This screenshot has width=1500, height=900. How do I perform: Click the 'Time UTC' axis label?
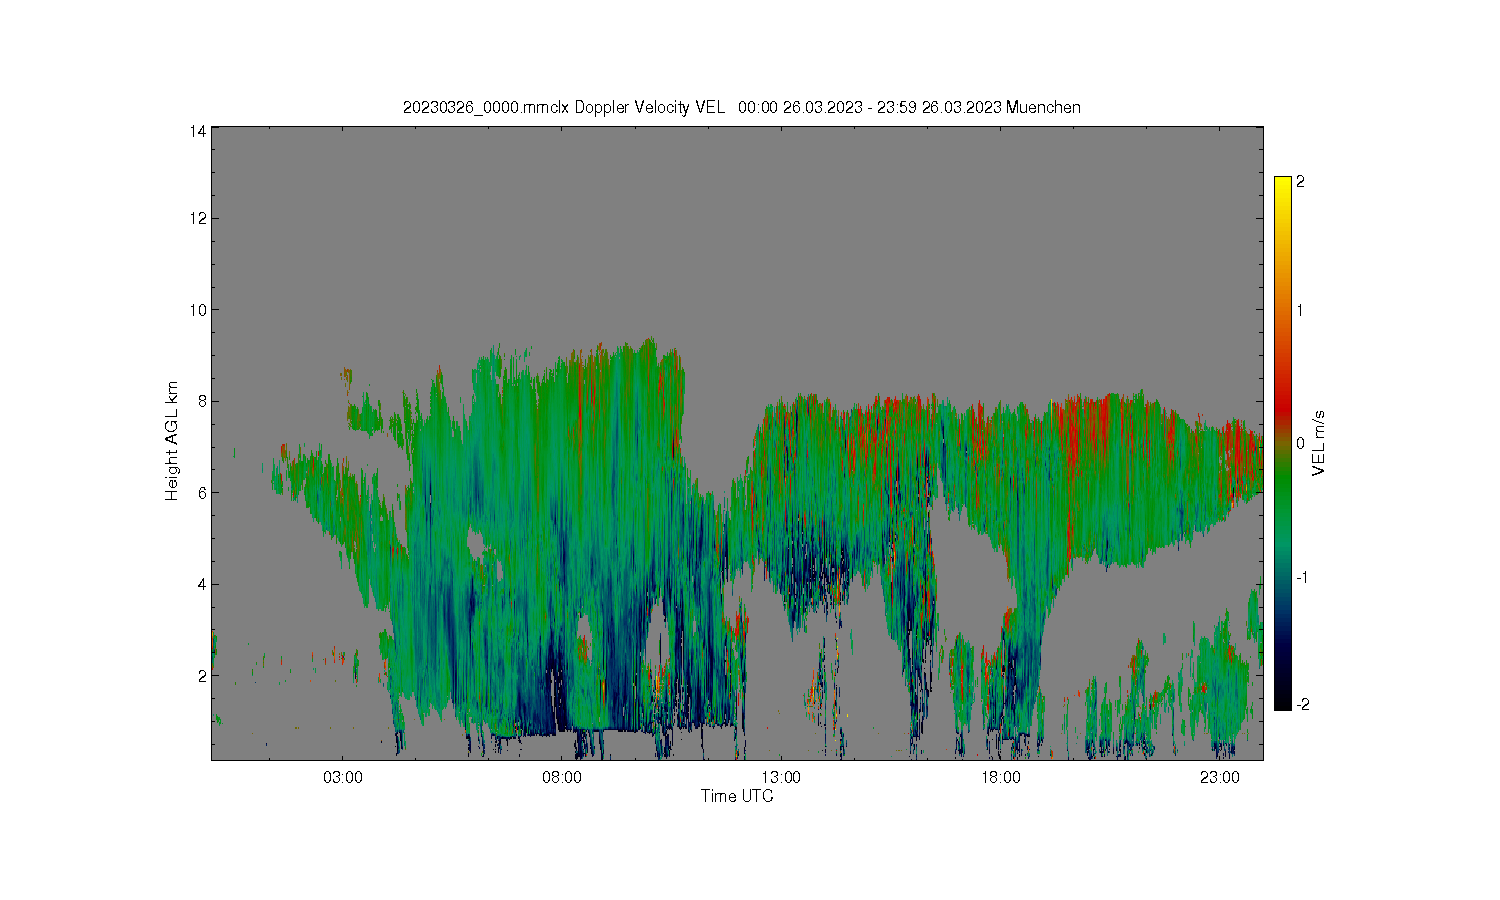click(x=737, y=797)
